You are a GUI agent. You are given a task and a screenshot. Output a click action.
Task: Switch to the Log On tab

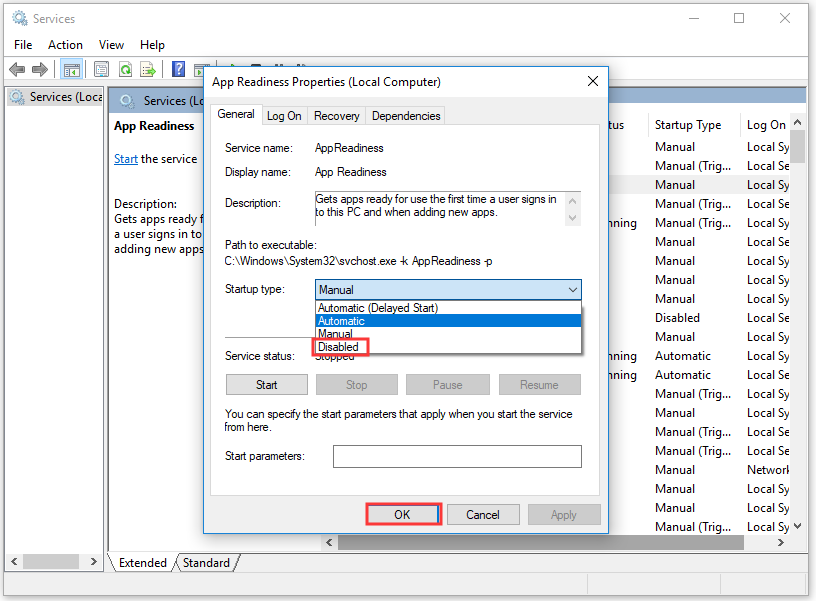click(x=284, y=116)
